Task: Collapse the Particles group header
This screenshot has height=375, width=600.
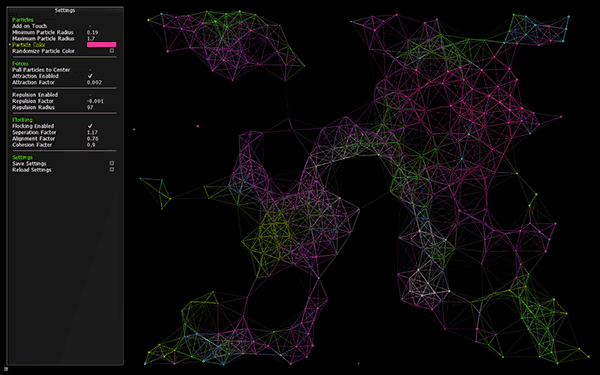Action: point(23,20)
